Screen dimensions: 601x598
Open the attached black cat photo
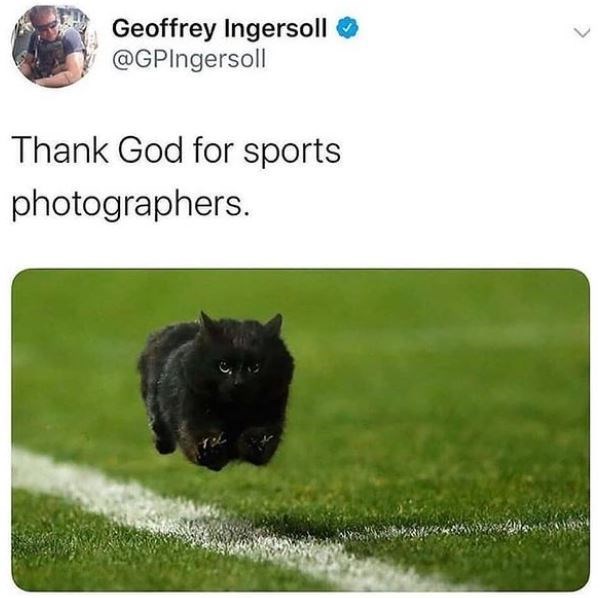tap(300, 430)
